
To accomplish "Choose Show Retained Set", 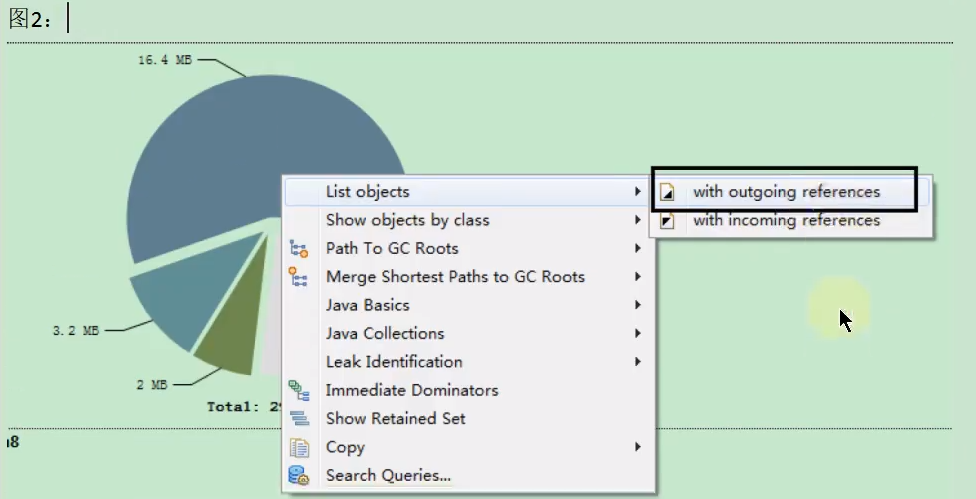I will click(468, 419).
